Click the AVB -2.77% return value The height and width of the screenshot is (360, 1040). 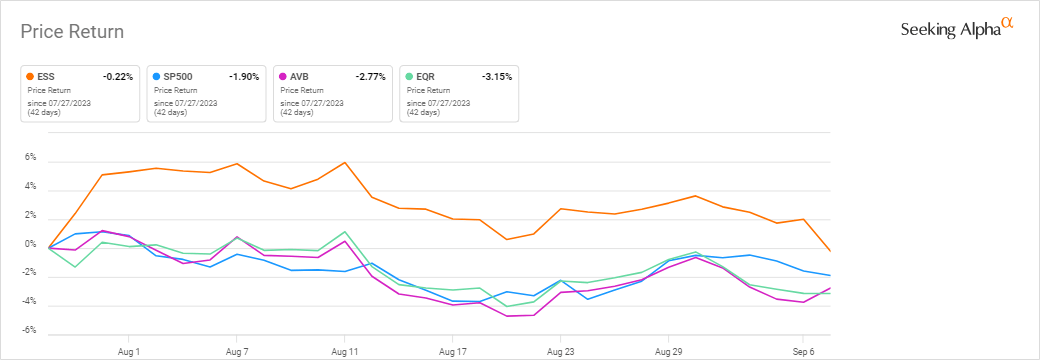coord(370,77)
